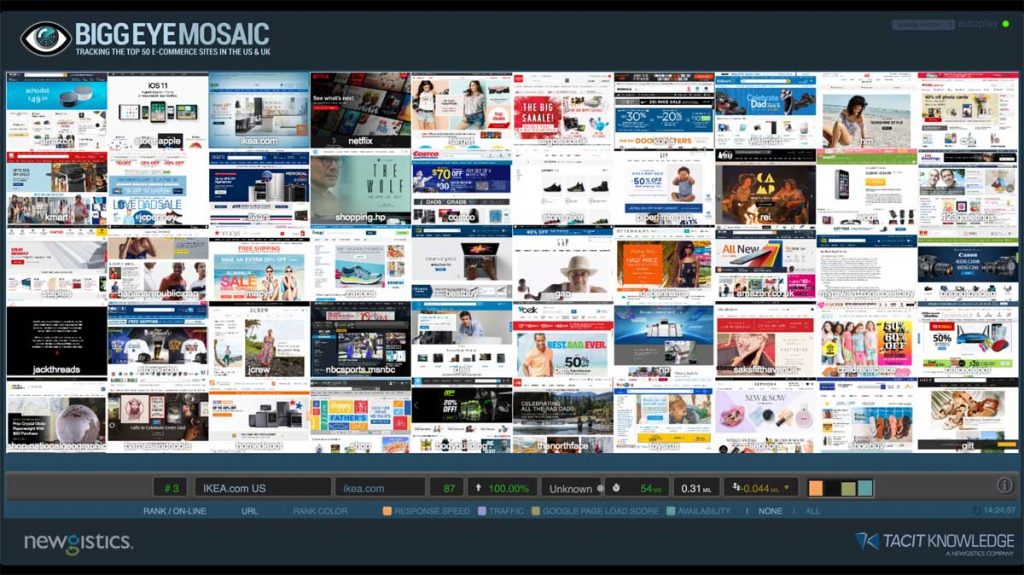Viewport: 1024px width, 575px height.
Task: Open the saksfifthavenue thumbnail
Action: pyautogui.click(x=765, y=339)
